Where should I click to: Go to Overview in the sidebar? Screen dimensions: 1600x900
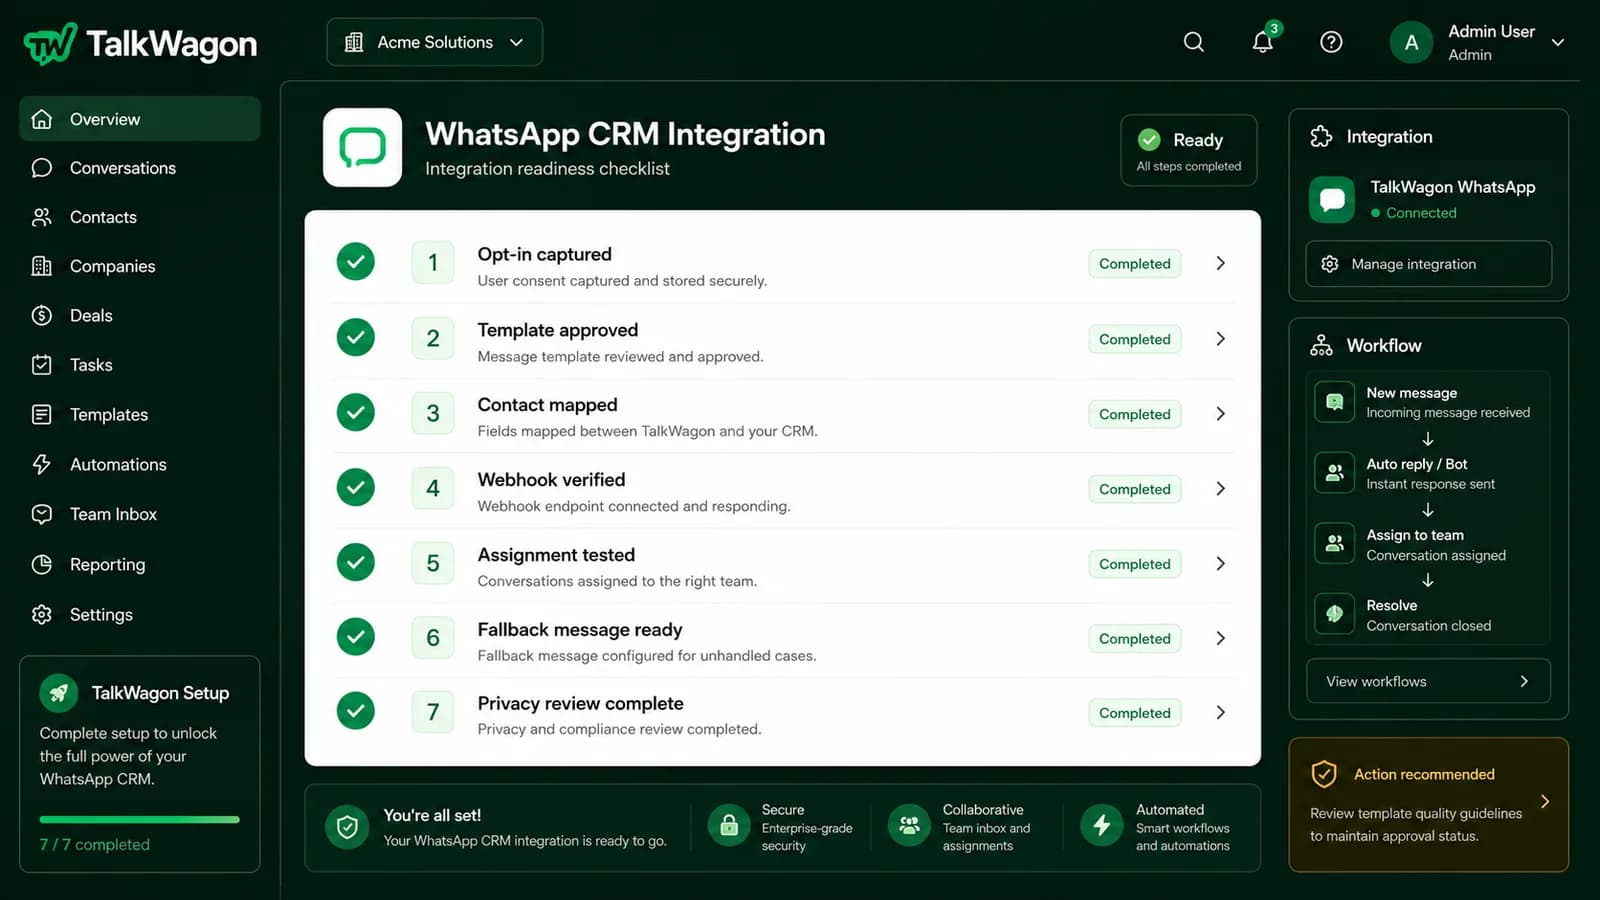(140, 119)
